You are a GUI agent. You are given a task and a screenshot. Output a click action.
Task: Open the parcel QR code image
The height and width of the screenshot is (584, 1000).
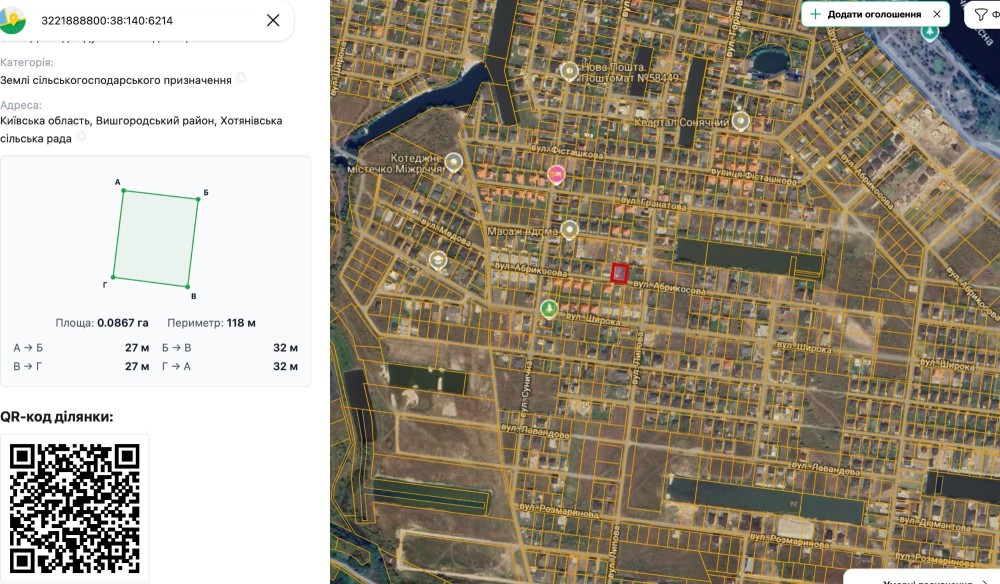[75, 508]
